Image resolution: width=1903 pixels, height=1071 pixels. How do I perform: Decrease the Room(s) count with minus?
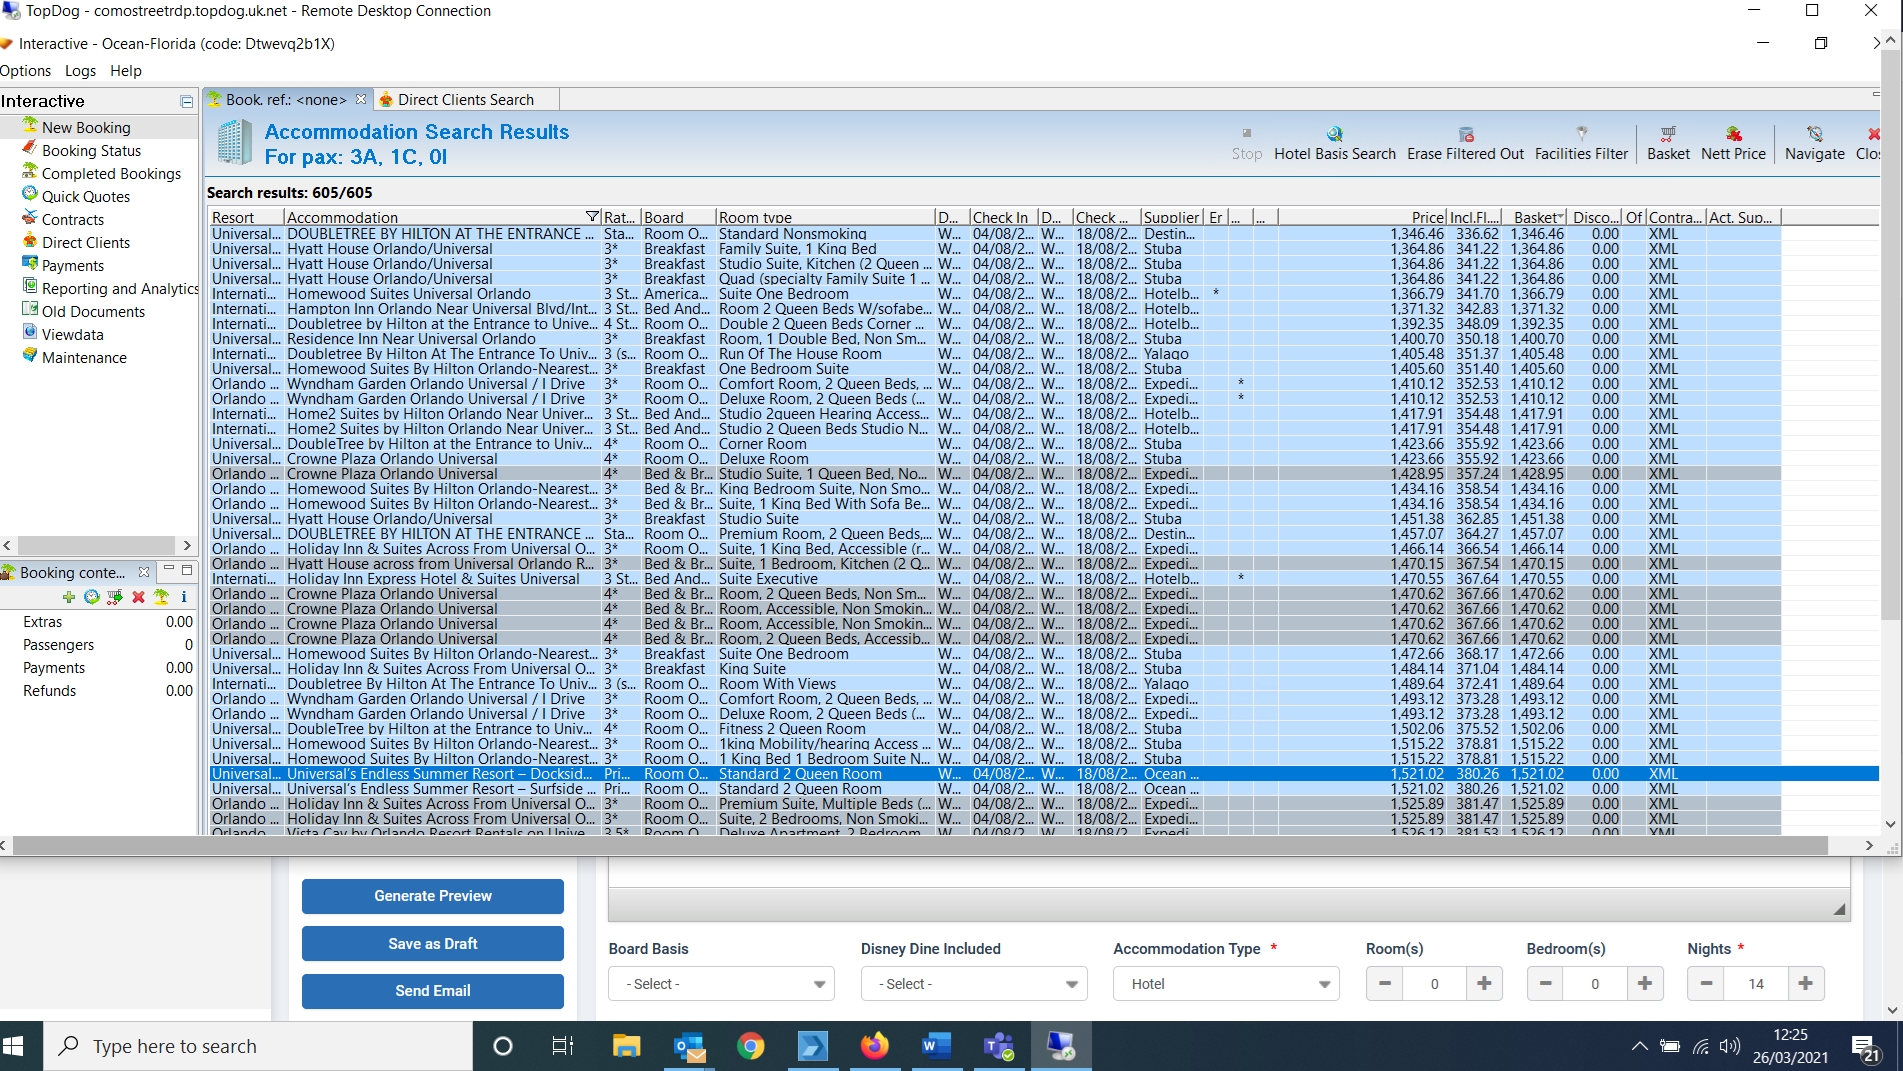[1385, 984]
